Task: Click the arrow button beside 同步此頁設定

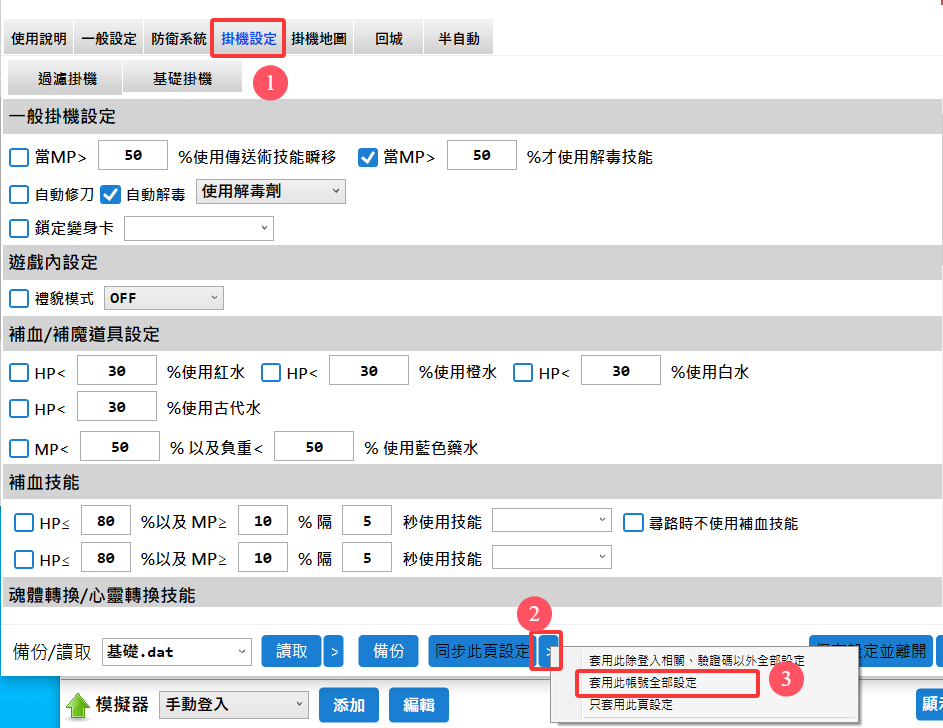Action: pos(548,651)
